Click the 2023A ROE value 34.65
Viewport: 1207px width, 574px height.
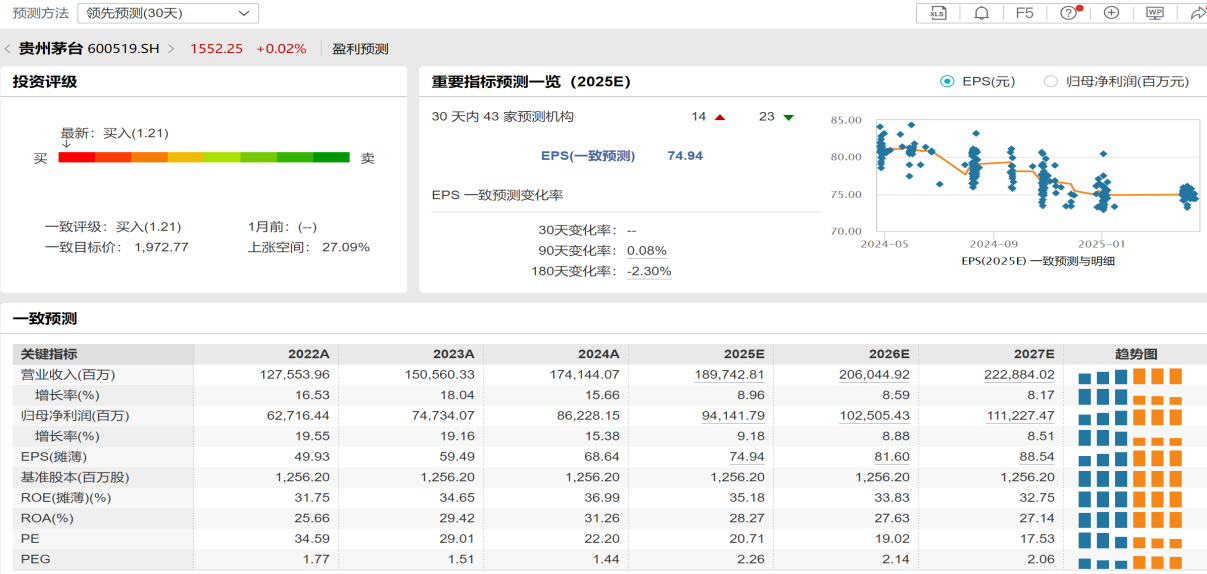(x=458, y=498)
